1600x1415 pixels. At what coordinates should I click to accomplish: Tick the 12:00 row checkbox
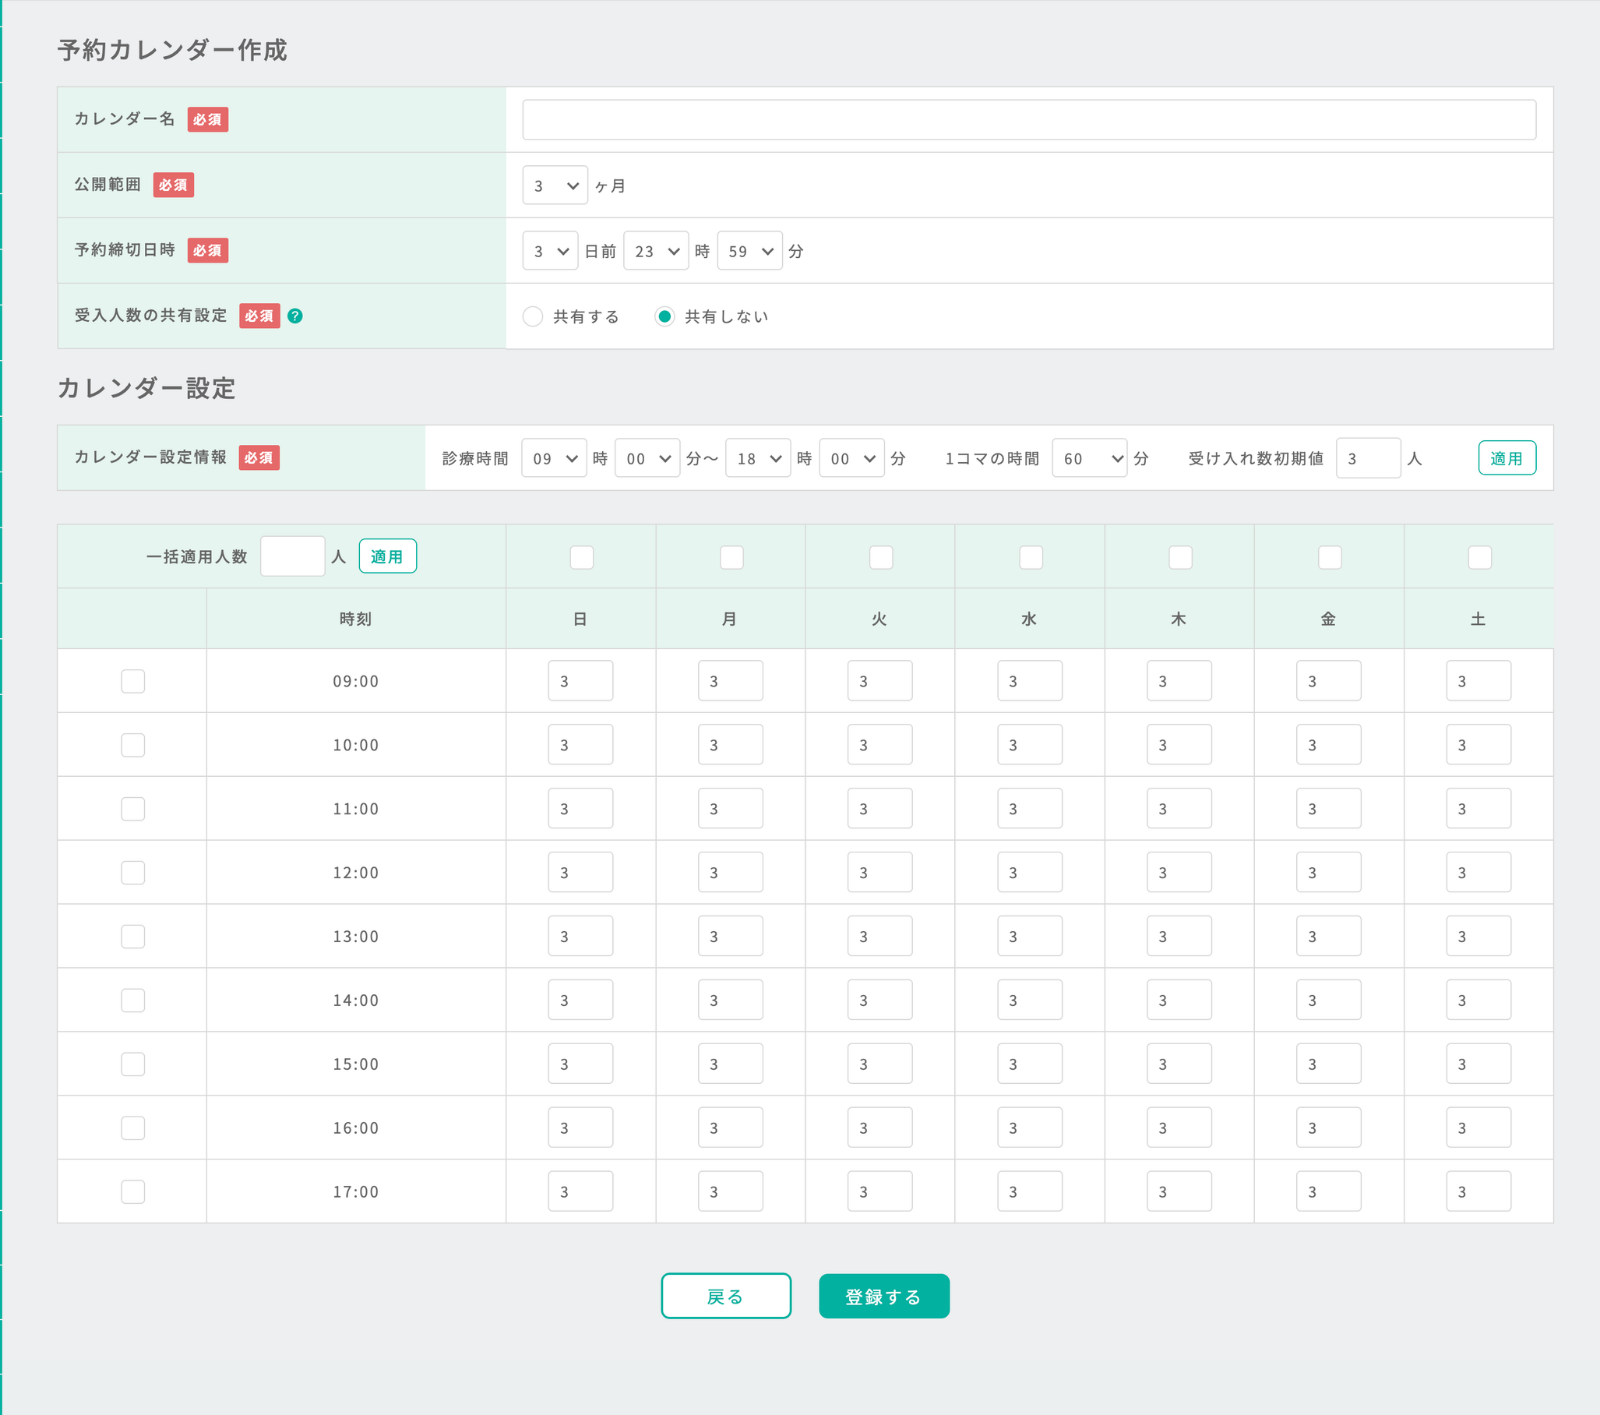tap(133, 873)
